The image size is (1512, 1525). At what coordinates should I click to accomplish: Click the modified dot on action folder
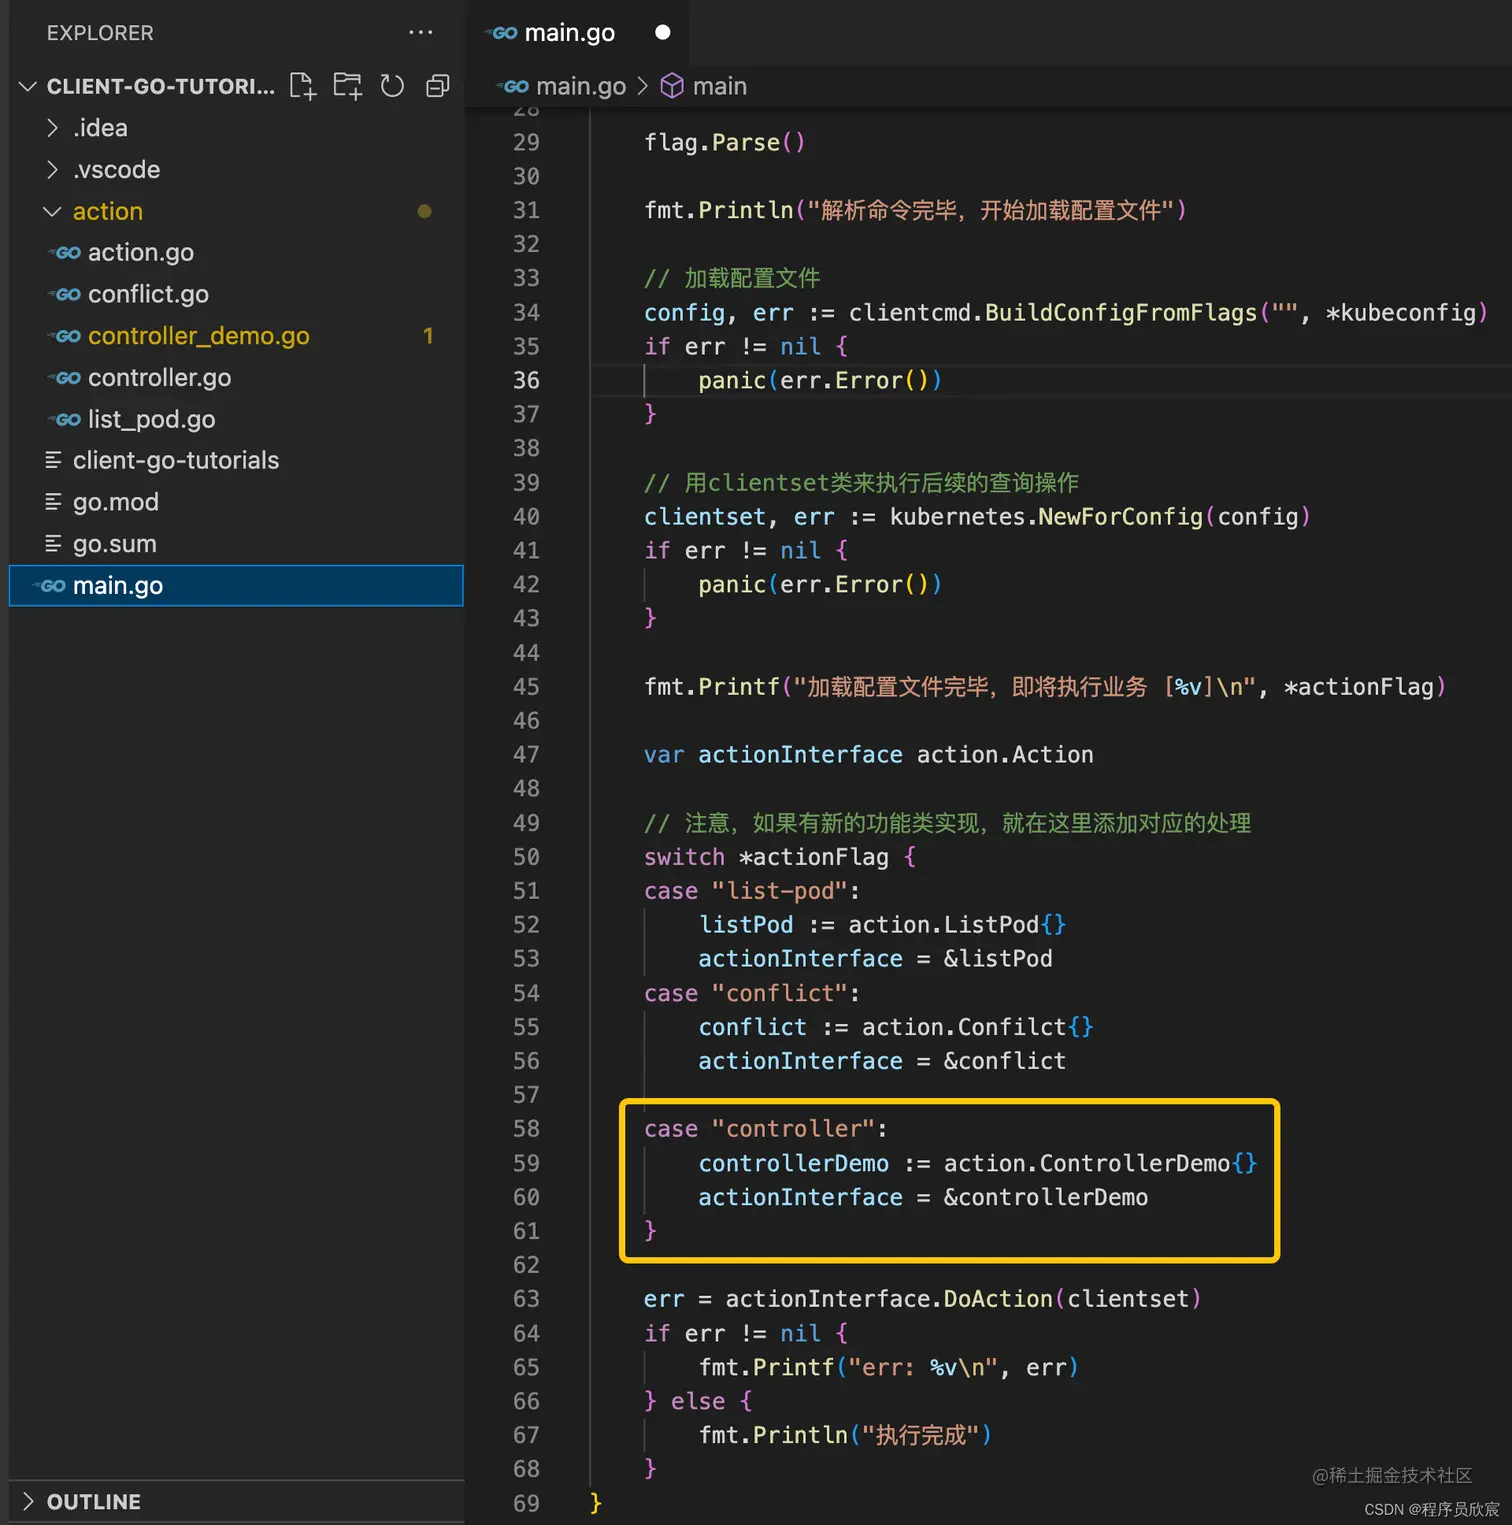click(x=424, y=211)
